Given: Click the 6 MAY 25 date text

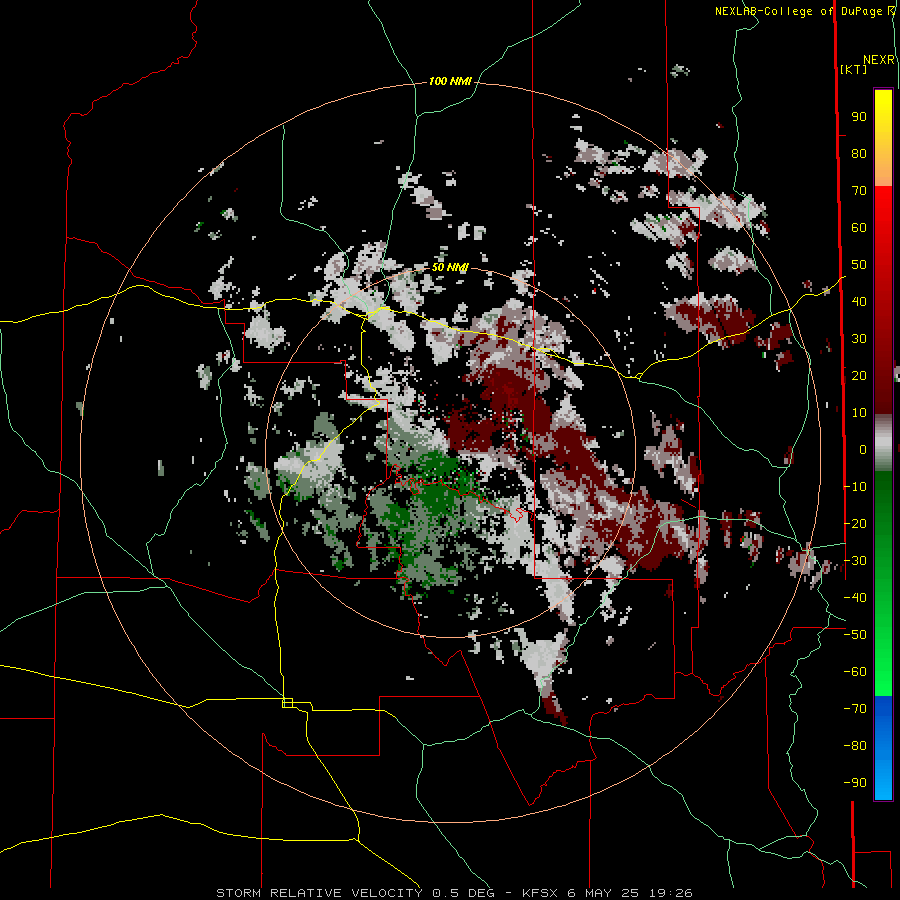Looking at the screenshot, I should coord(604,893).
